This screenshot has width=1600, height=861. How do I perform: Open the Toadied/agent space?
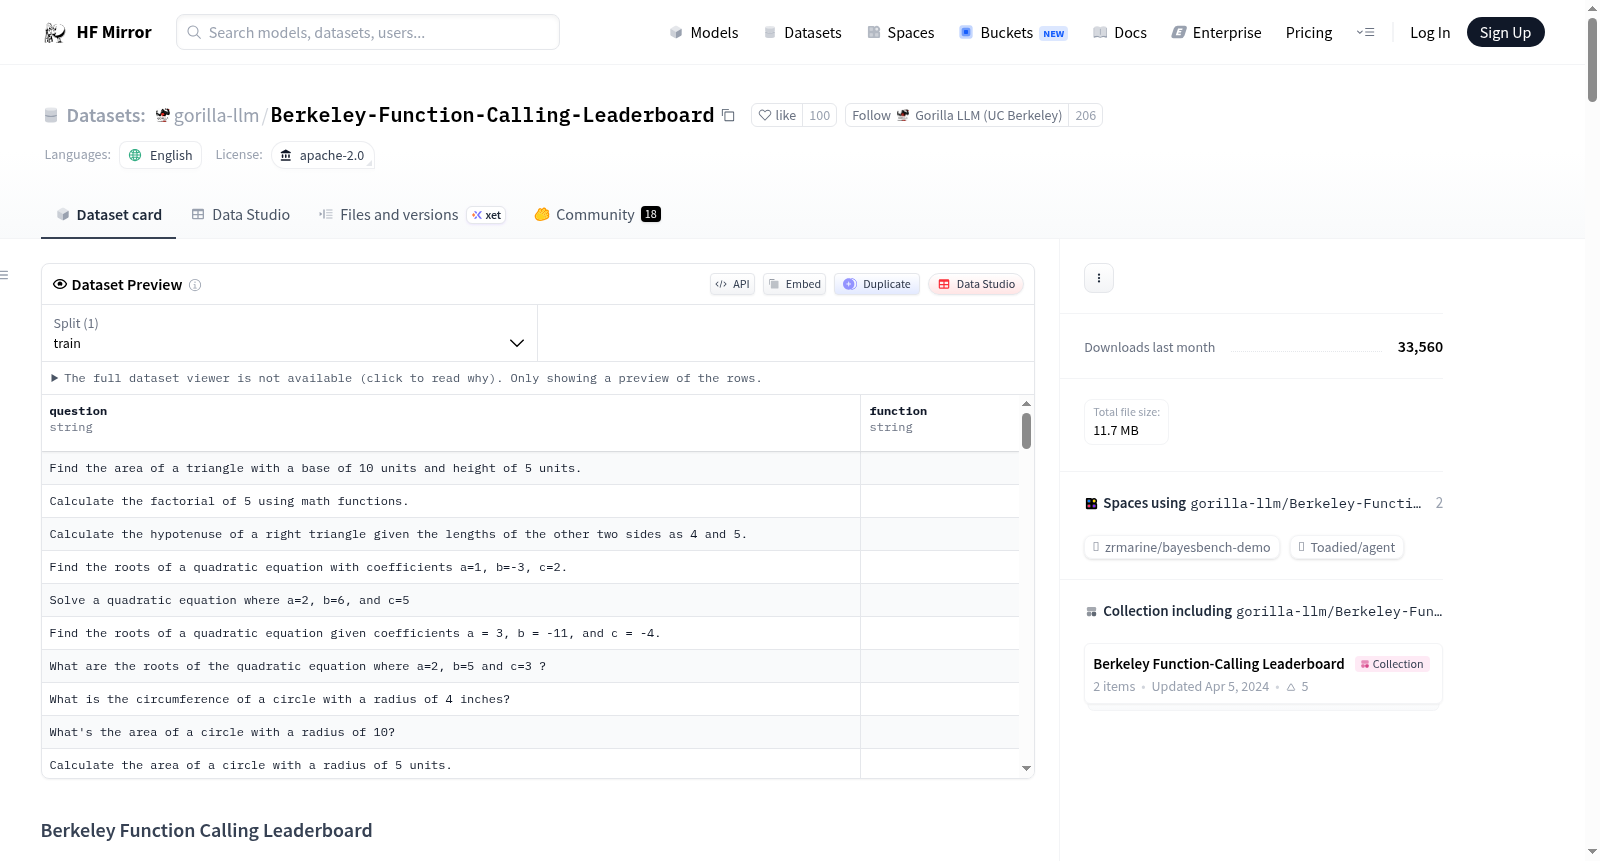point(1347,548)
